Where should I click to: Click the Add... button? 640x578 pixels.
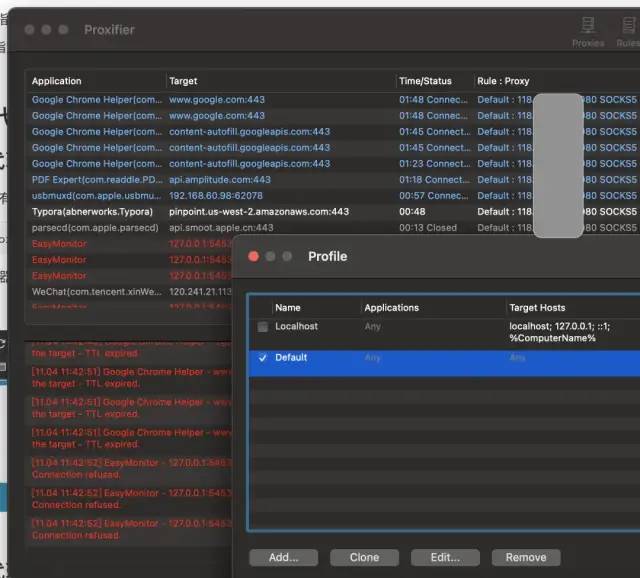click(x=284, y=558)
